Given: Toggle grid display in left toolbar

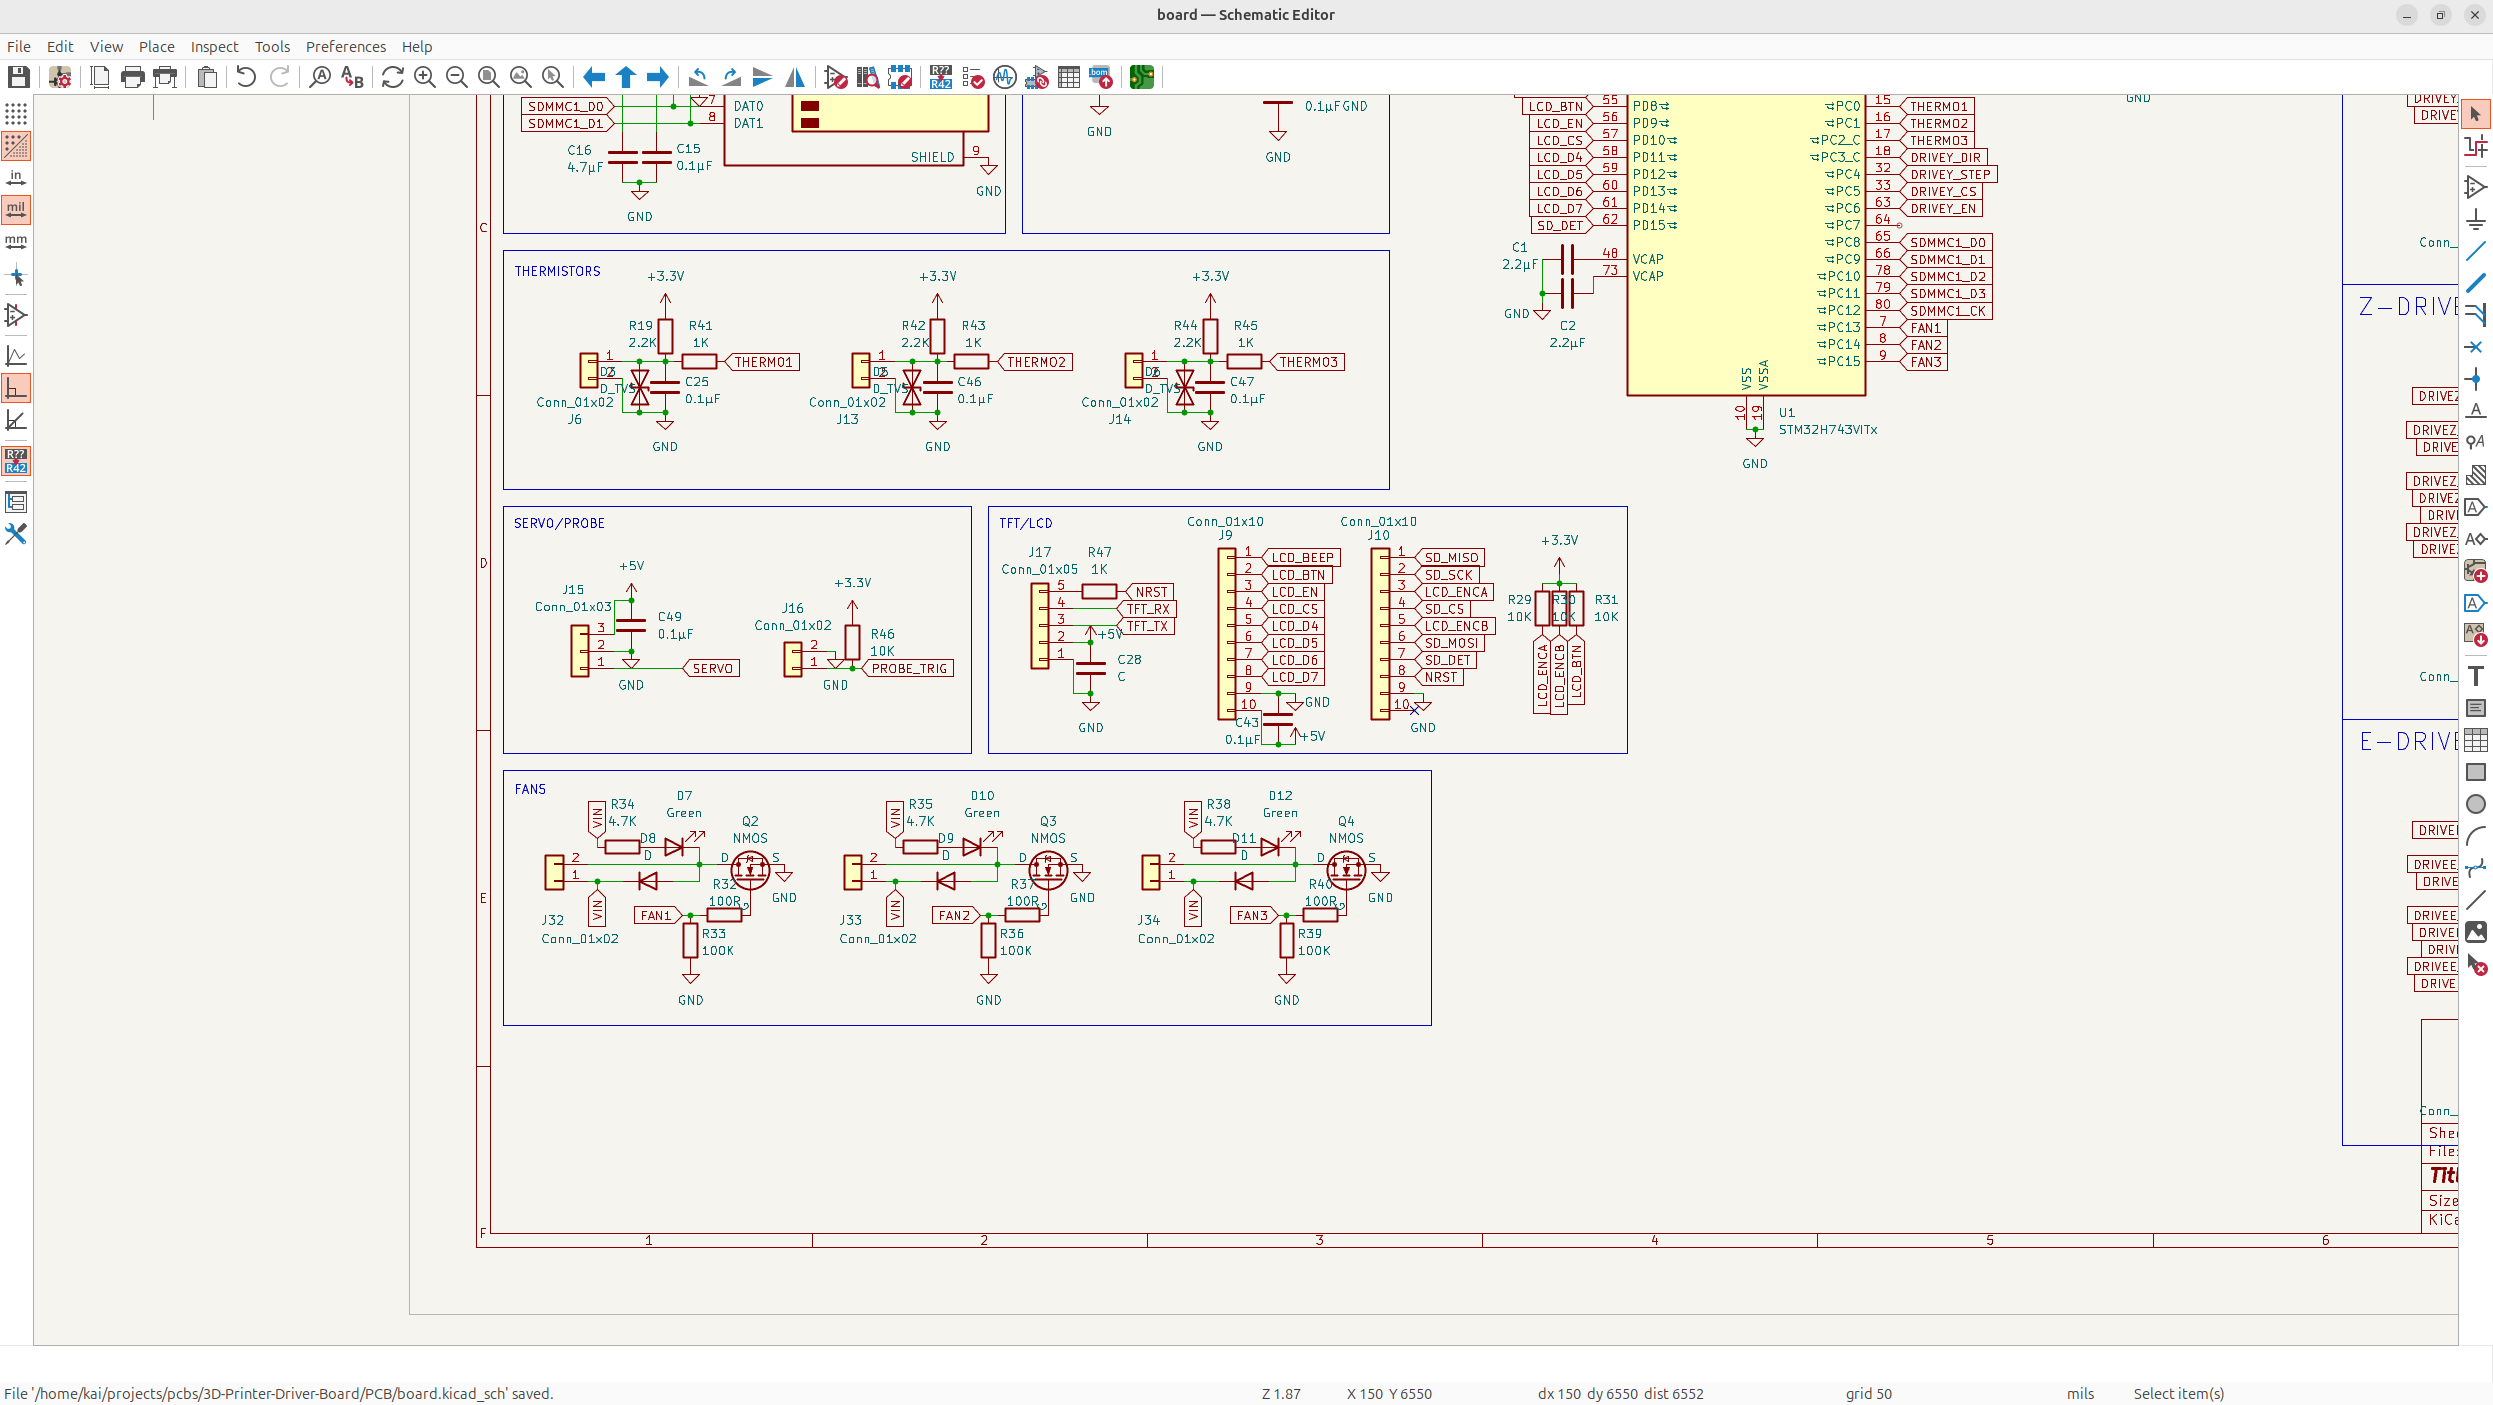Looking at the screenshot, I should pos(16,114).
